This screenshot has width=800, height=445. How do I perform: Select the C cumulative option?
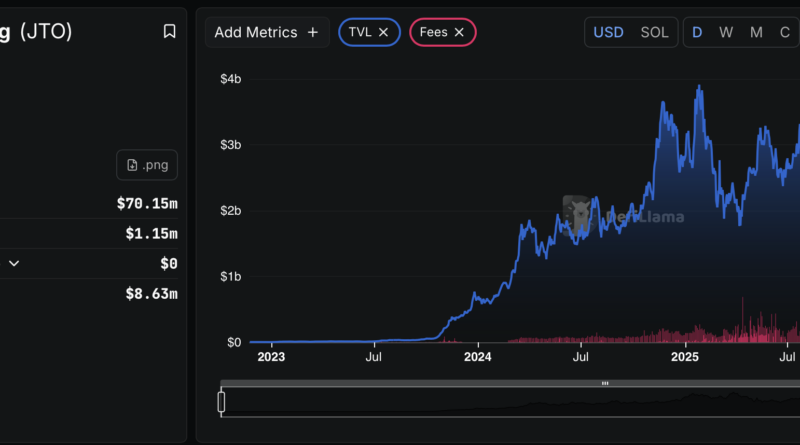pos(784,32)
